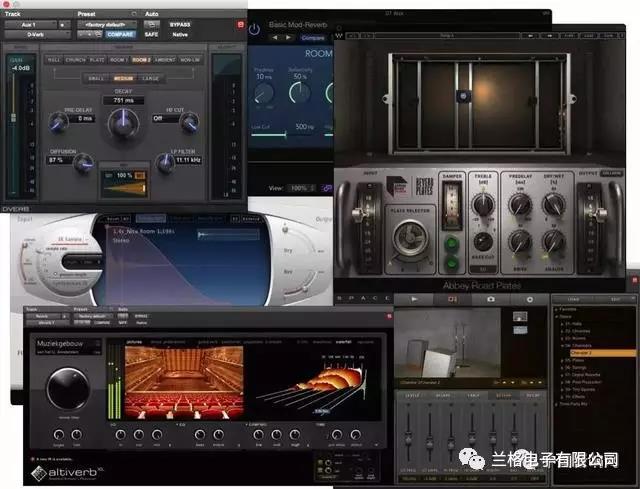Click the D-Verb HF Cut knob
Screen dimensions: 640x489
pyautogui.click(x=189, y=122)
